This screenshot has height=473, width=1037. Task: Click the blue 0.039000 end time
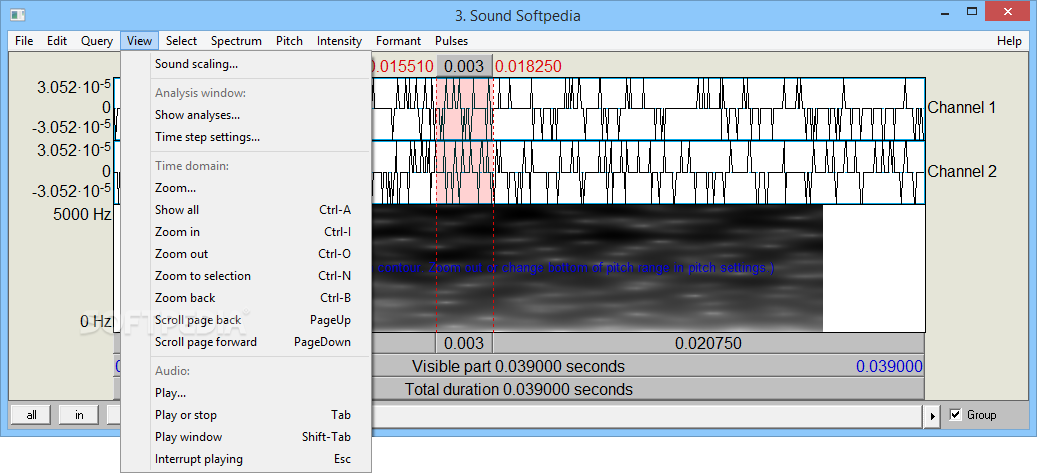(889, 366)
